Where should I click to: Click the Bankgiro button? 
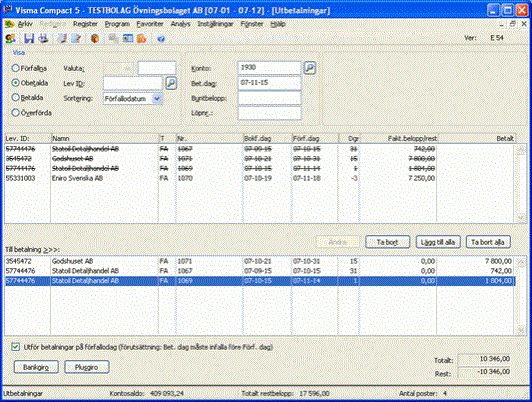[36, 367]
